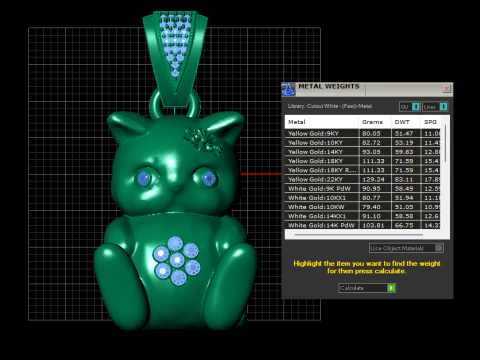Select the White Gold:9K PdW row
This screenshot has width=480, height=360.
[x=363, y=188]
